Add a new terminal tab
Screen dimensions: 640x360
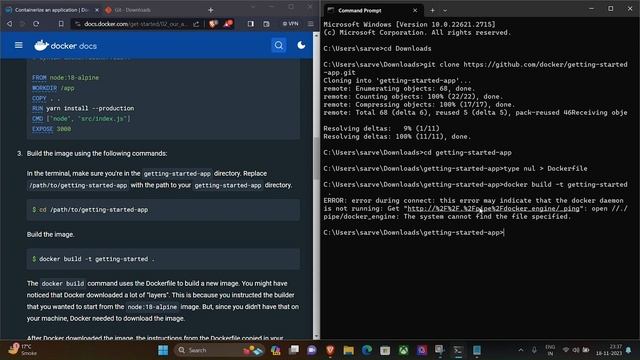click(x=432, y=10)
